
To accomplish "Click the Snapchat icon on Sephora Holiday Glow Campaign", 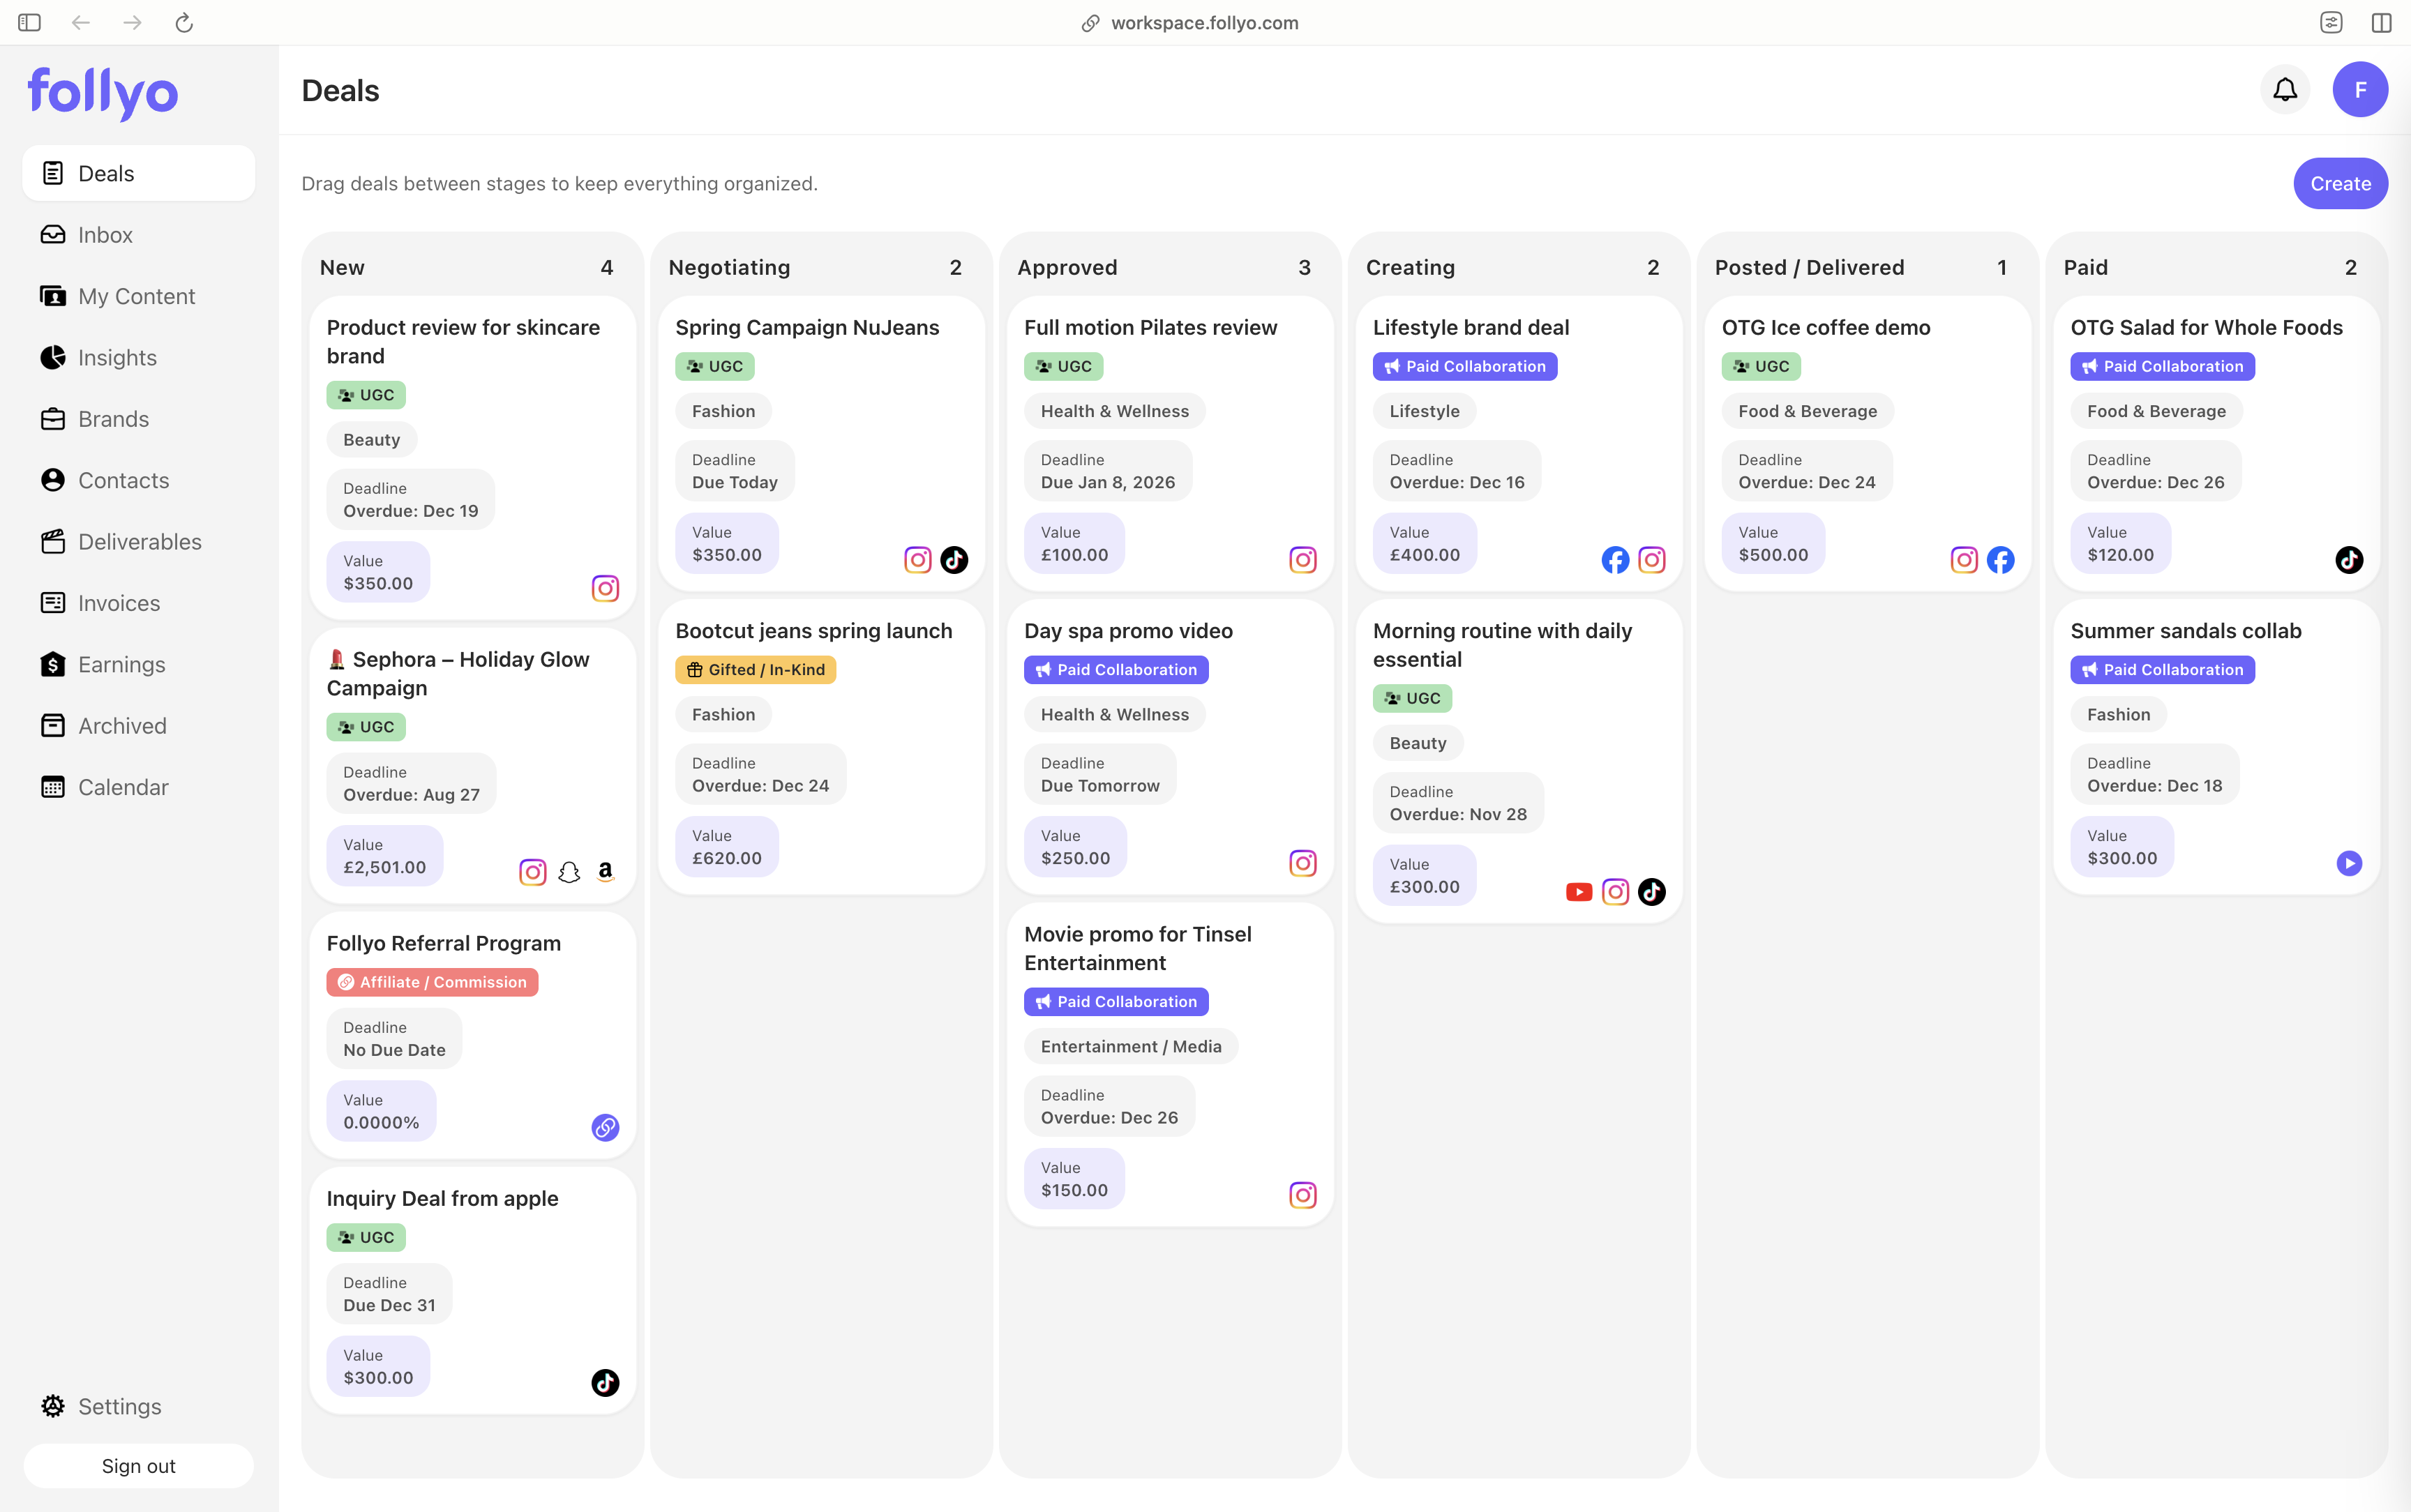I will 569,871.
